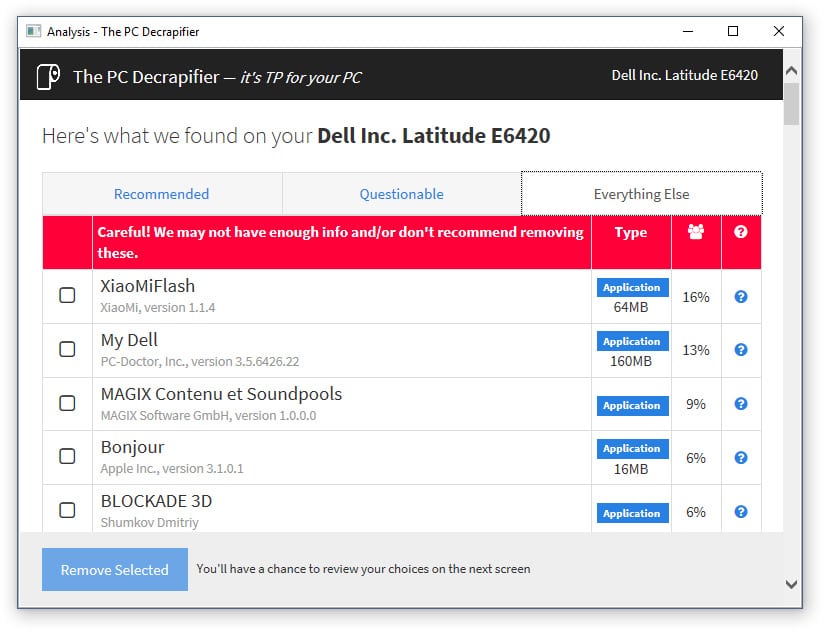
Task: Check the BLOCKADE 3D checkbox
Action: [x=67, y=510]
